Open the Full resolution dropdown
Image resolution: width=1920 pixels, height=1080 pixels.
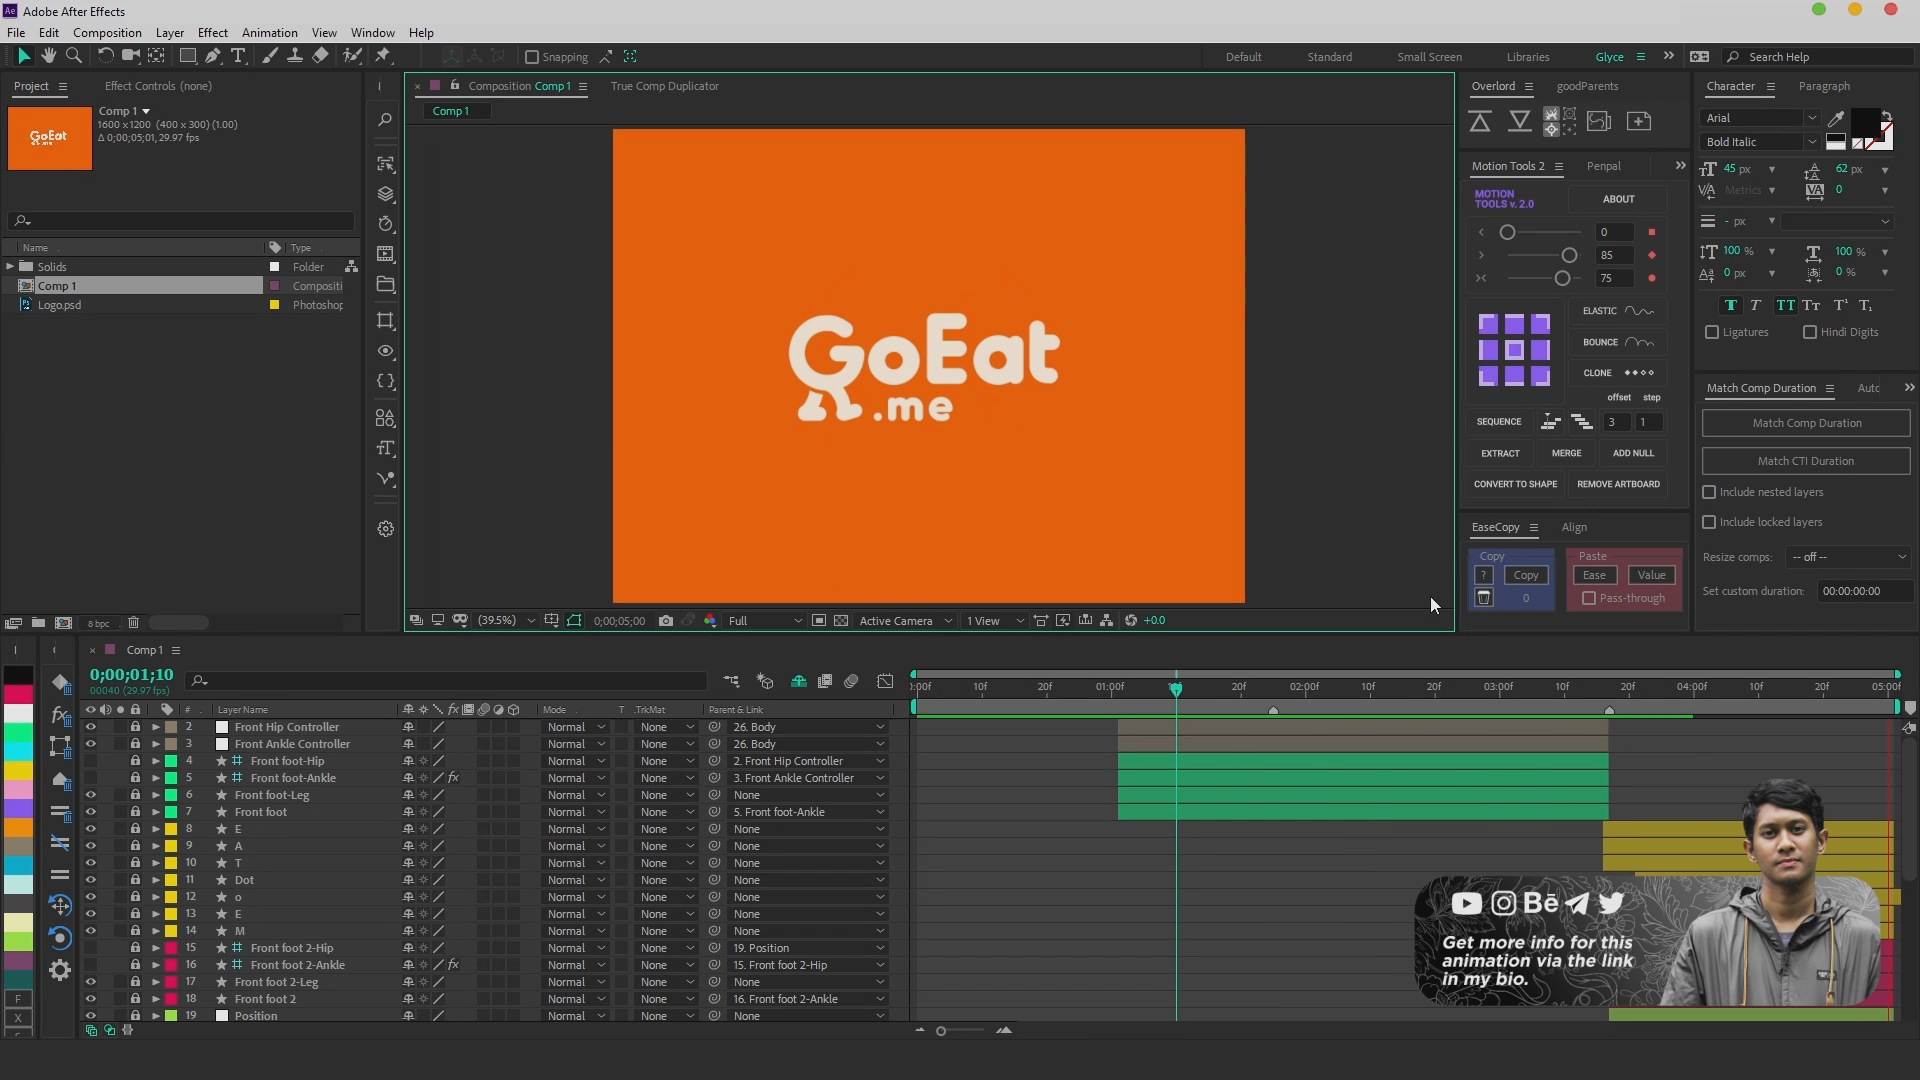(764, 621)
